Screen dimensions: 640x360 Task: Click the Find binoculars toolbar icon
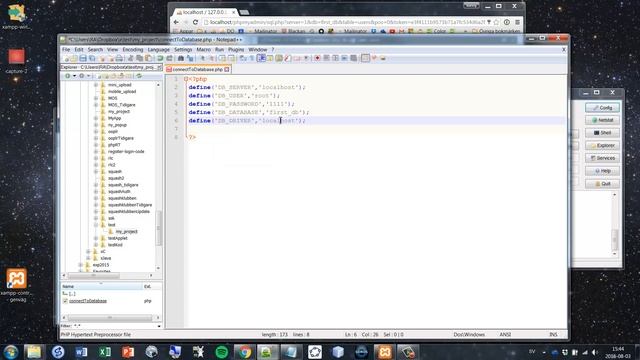point(181,58)
